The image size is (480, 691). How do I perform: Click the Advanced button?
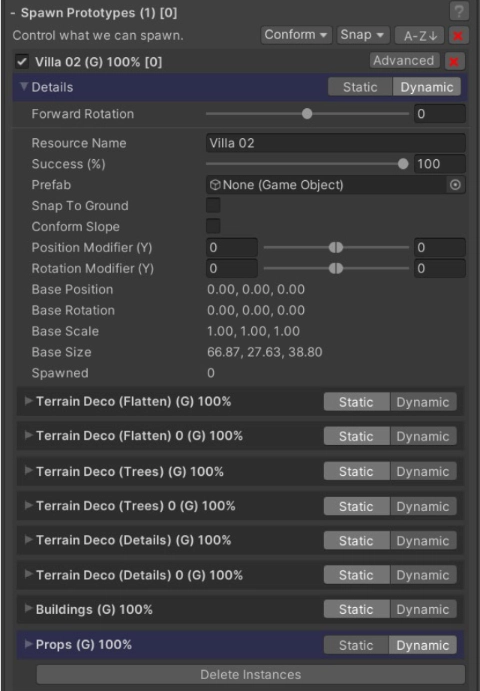[404, 61]
